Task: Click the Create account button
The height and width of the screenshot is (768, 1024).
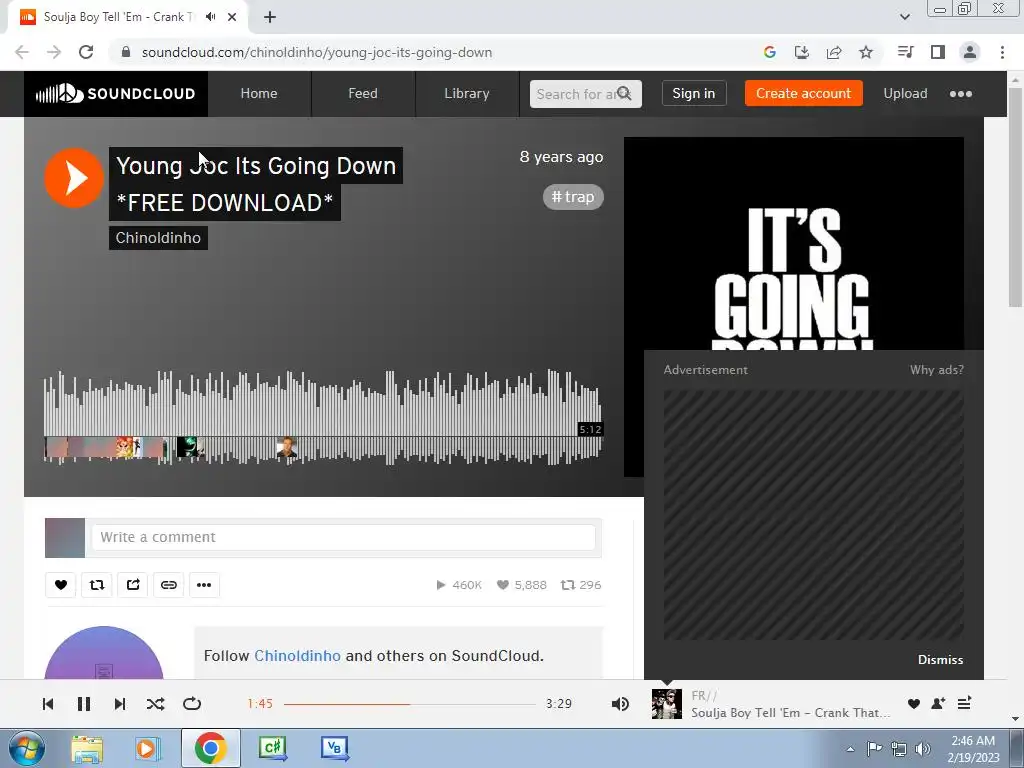Action: [803, 93]
